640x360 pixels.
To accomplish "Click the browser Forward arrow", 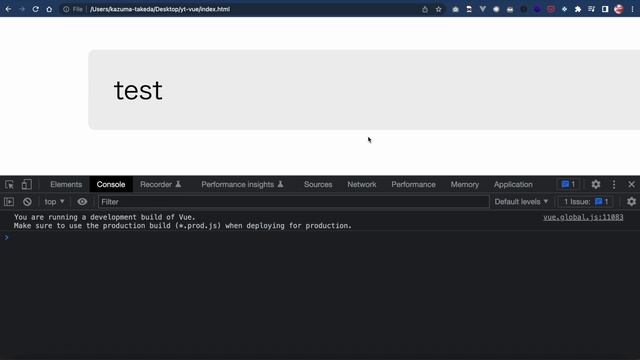I will 22,9.
